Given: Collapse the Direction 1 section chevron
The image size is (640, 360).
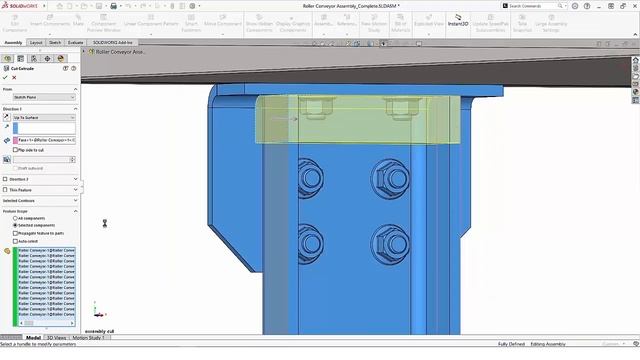Looking at the screenshot, I should click(76, 109).
